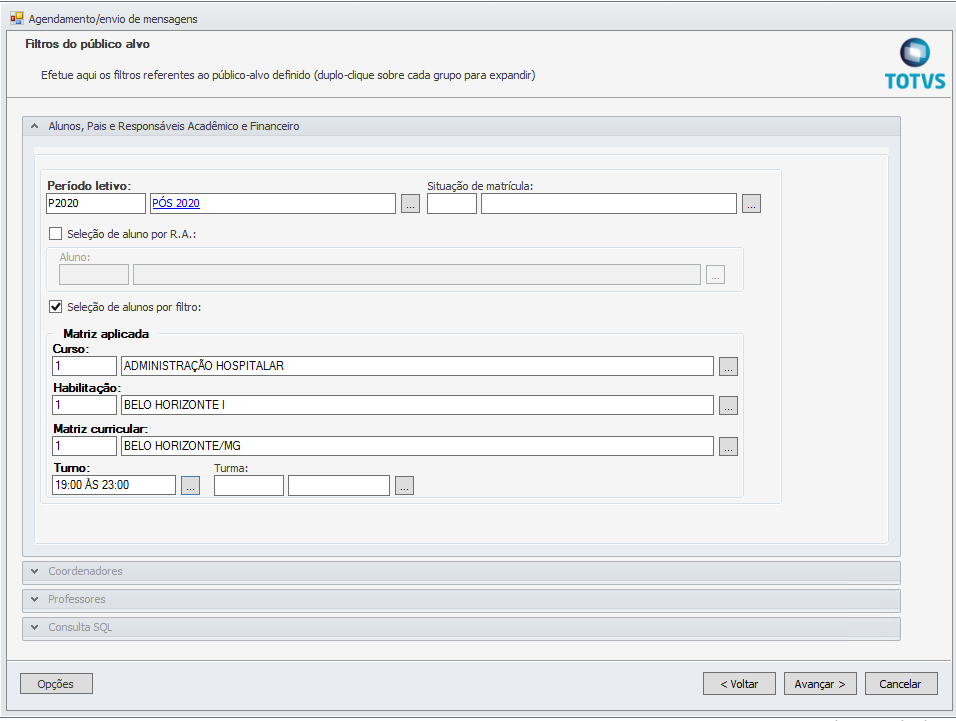
Task: Focus the Situação de matrícula code field
Action: pyautogui.click(x=452, y=204)
